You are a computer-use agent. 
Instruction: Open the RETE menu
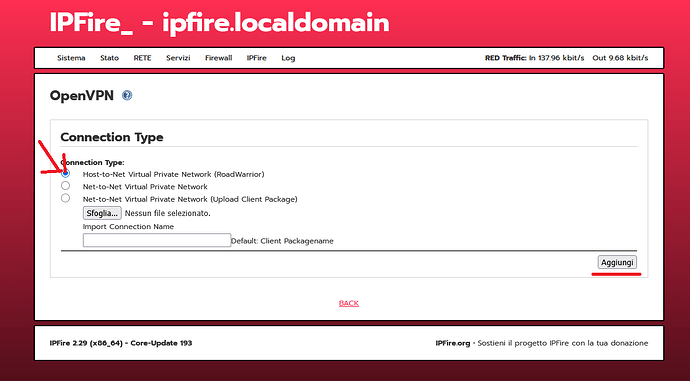click(143, 58)
